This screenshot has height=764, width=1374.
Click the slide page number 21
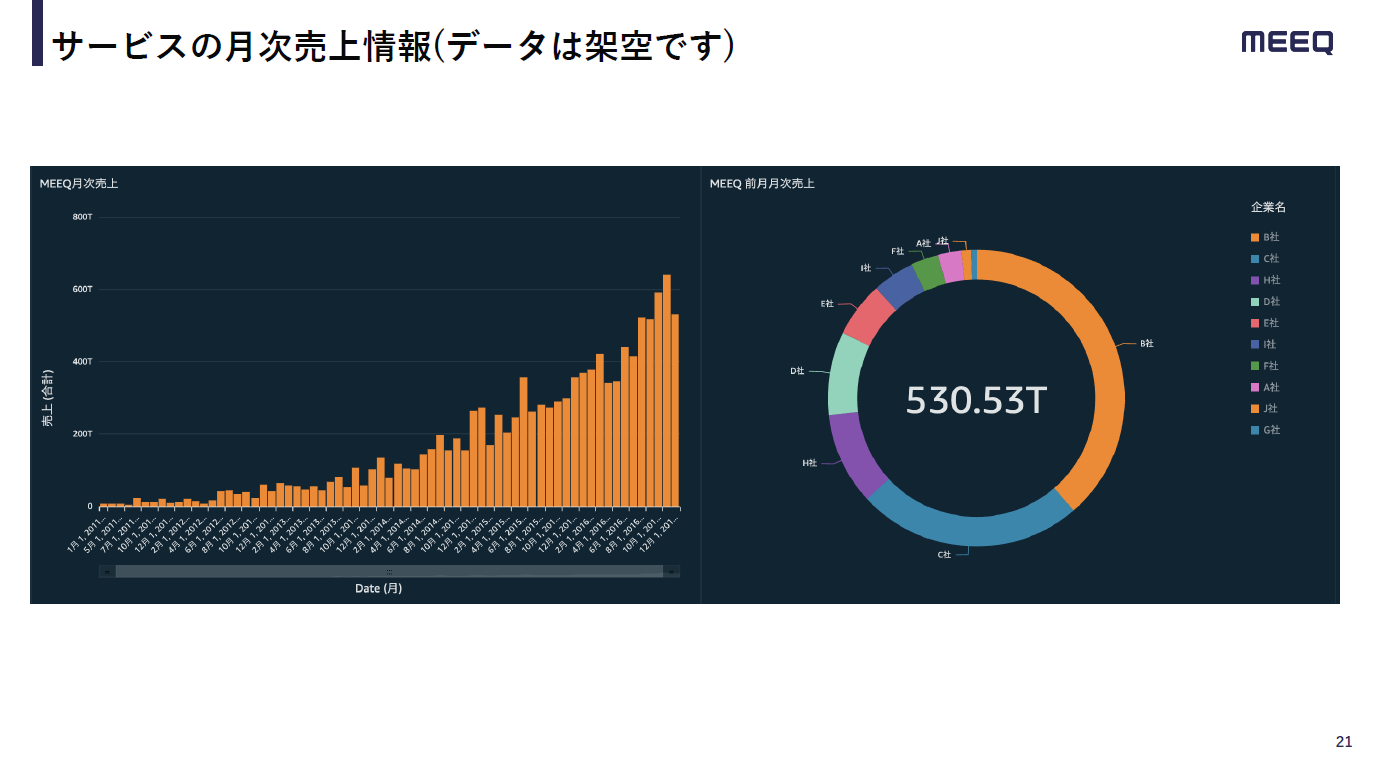[1344, 742]
